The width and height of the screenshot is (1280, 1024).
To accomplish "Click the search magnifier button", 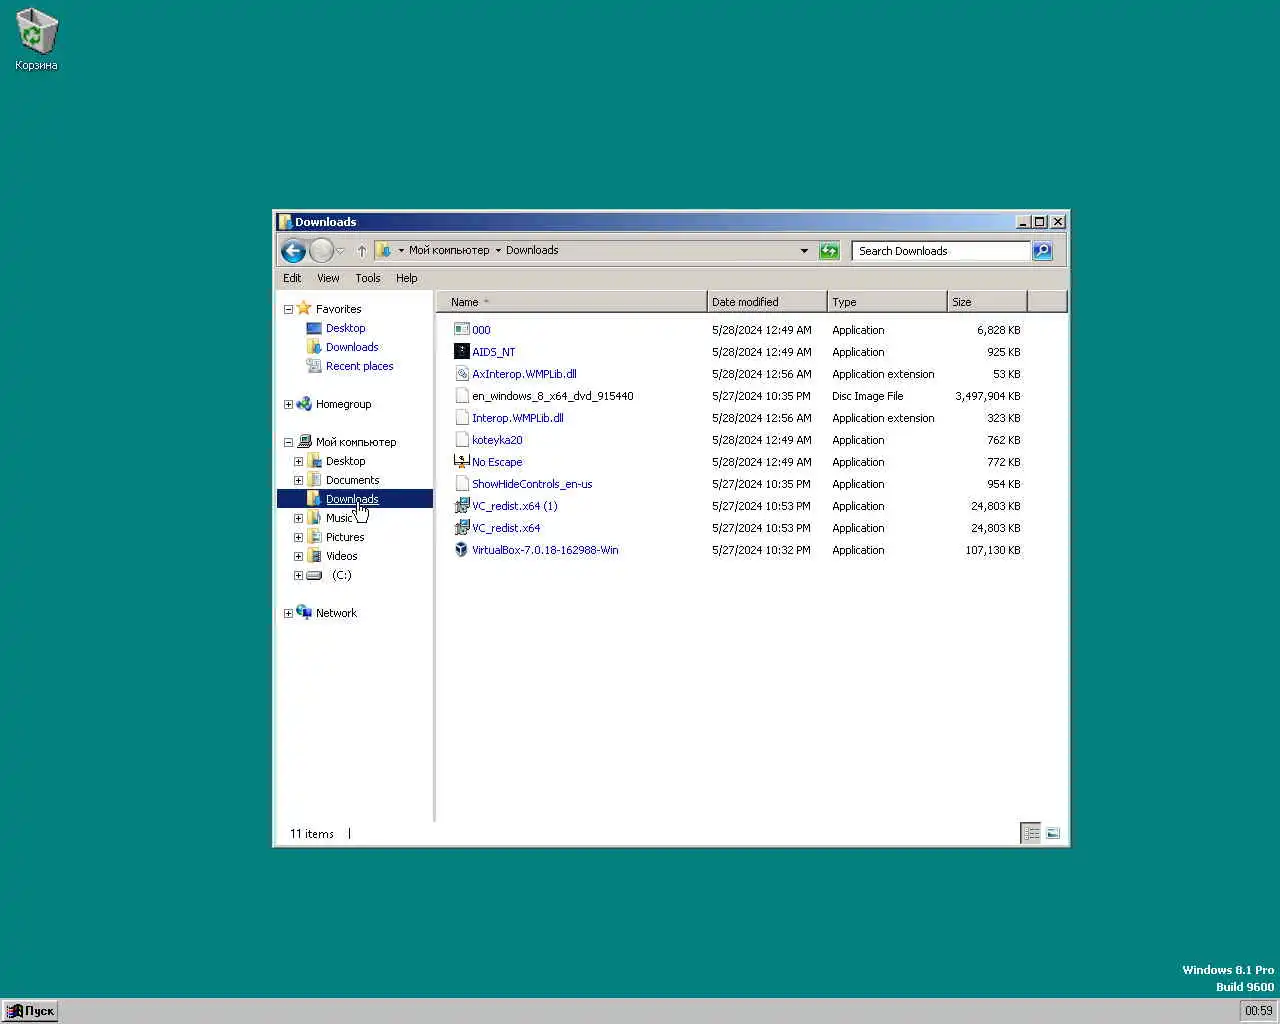I will click(1043, 251).
